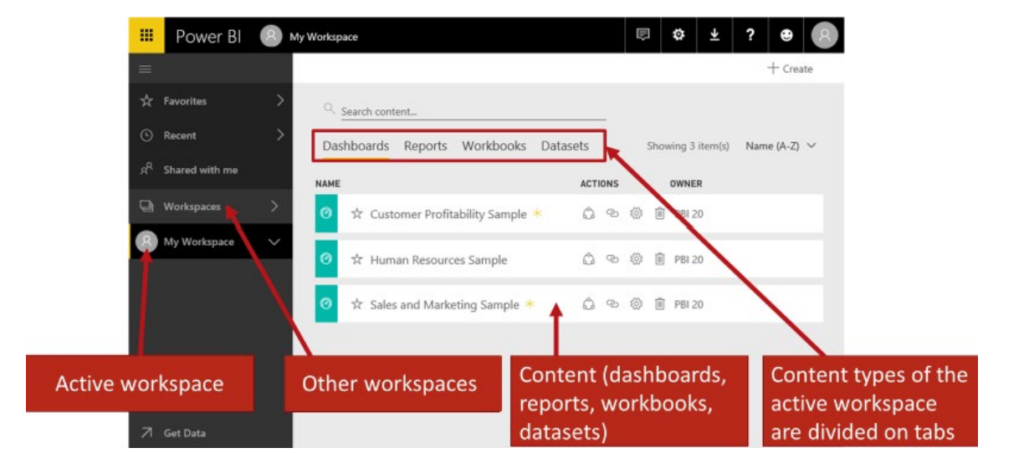Open the user profile avatar at top right
The height and width of the screenshot is (453, 1024).
pos(824,35)
